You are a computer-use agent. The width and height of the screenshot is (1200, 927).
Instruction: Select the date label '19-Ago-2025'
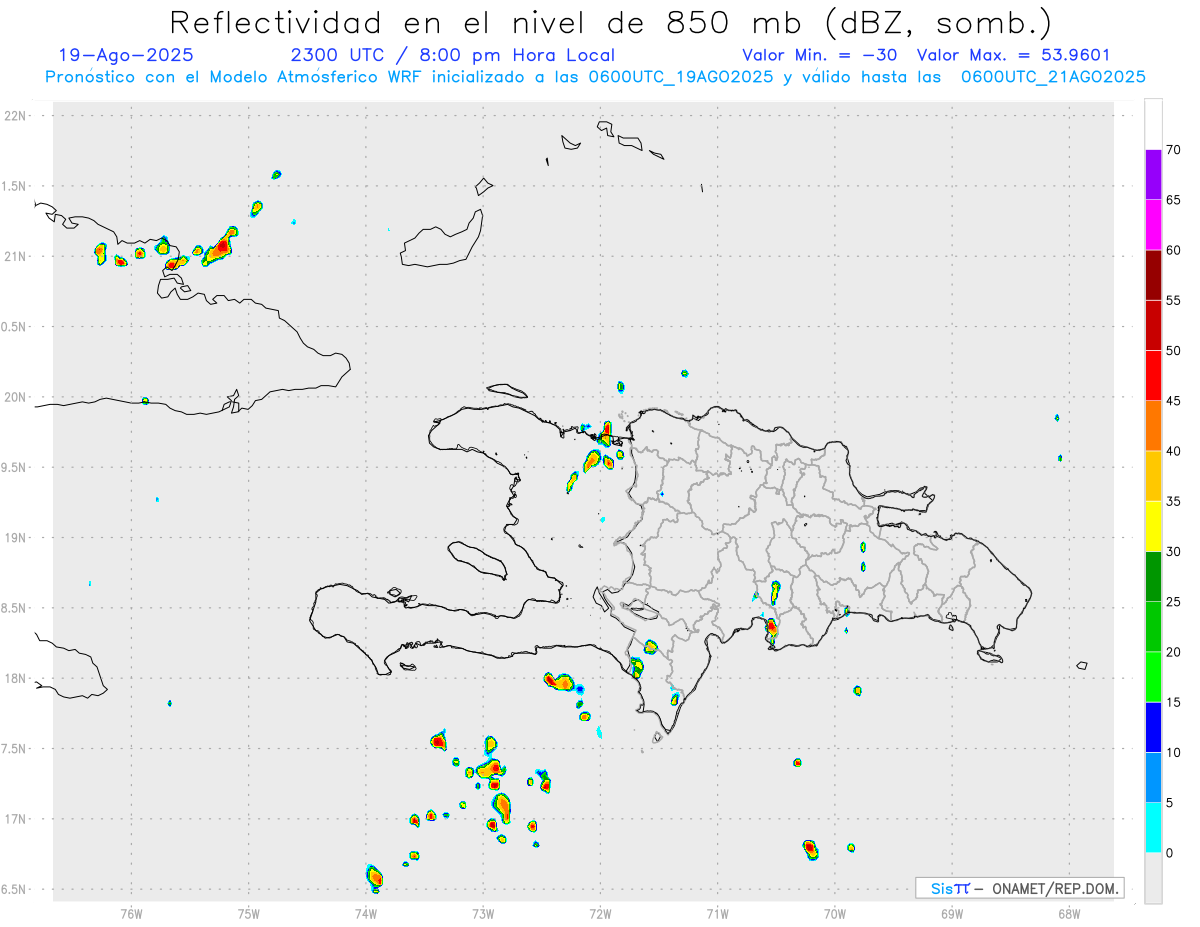coord(126,55)
